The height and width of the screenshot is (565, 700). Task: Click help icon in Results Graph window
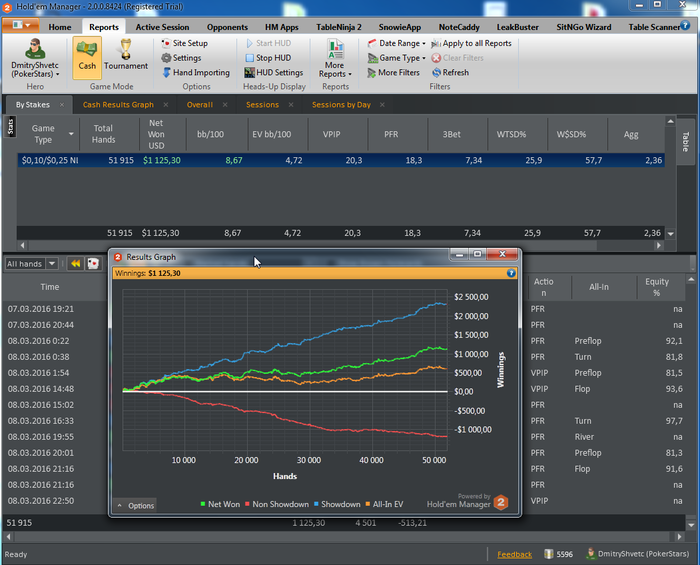pyautogui.click(x=511, y=273)
